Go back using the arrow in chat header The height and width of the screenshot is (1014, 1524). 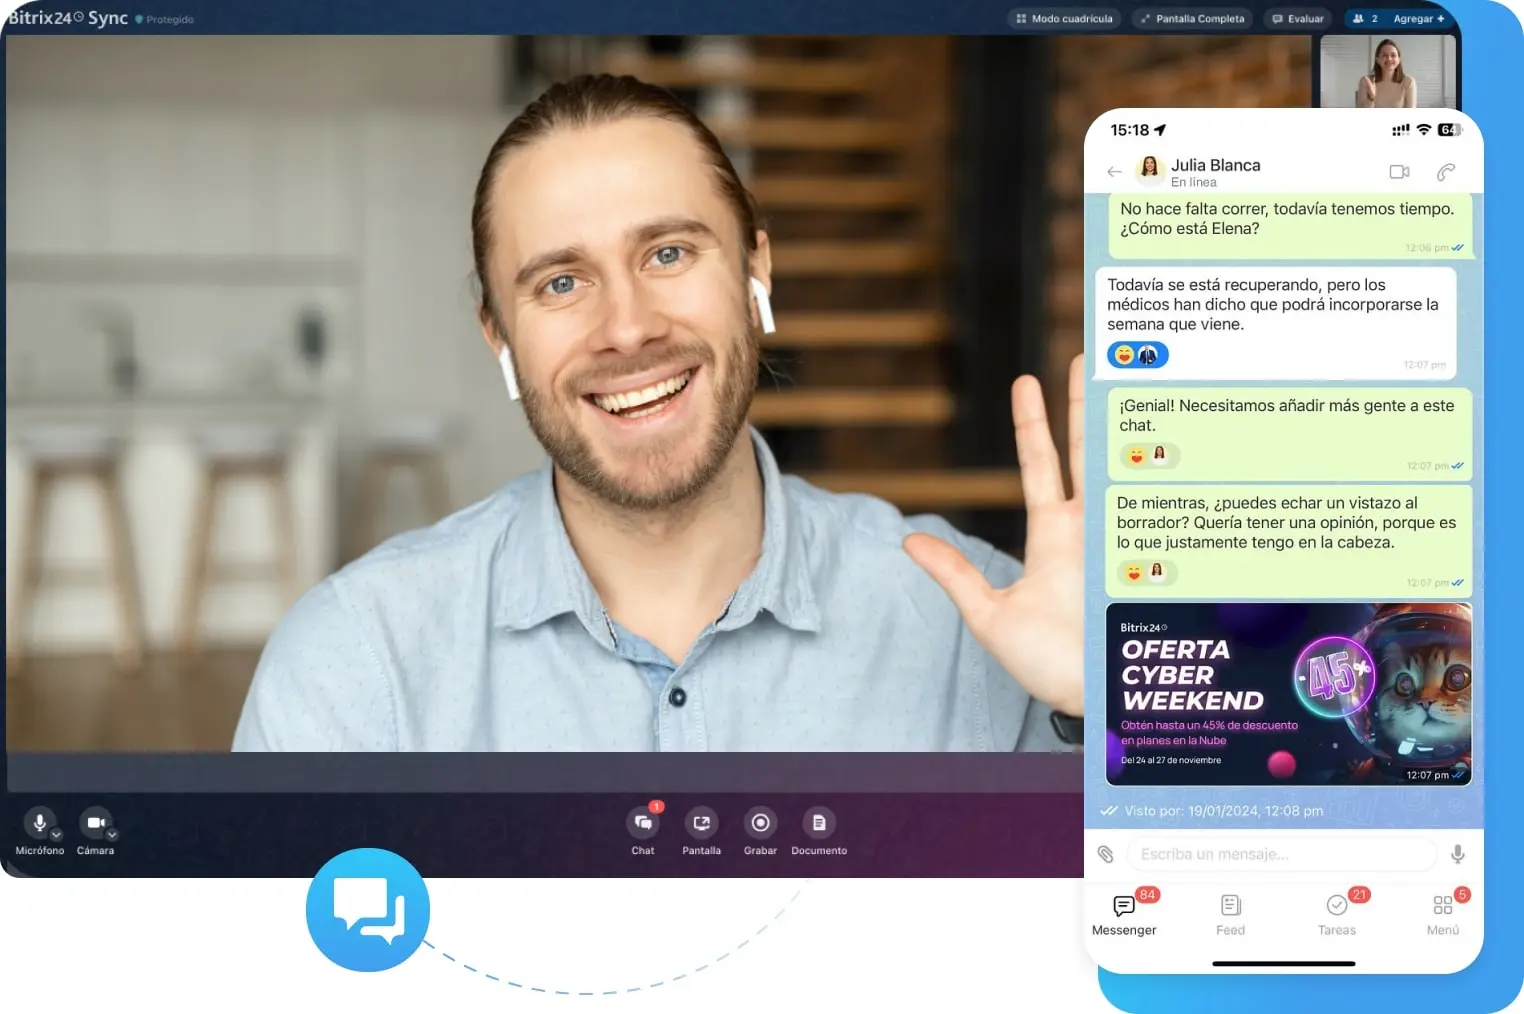point(1114,172)
